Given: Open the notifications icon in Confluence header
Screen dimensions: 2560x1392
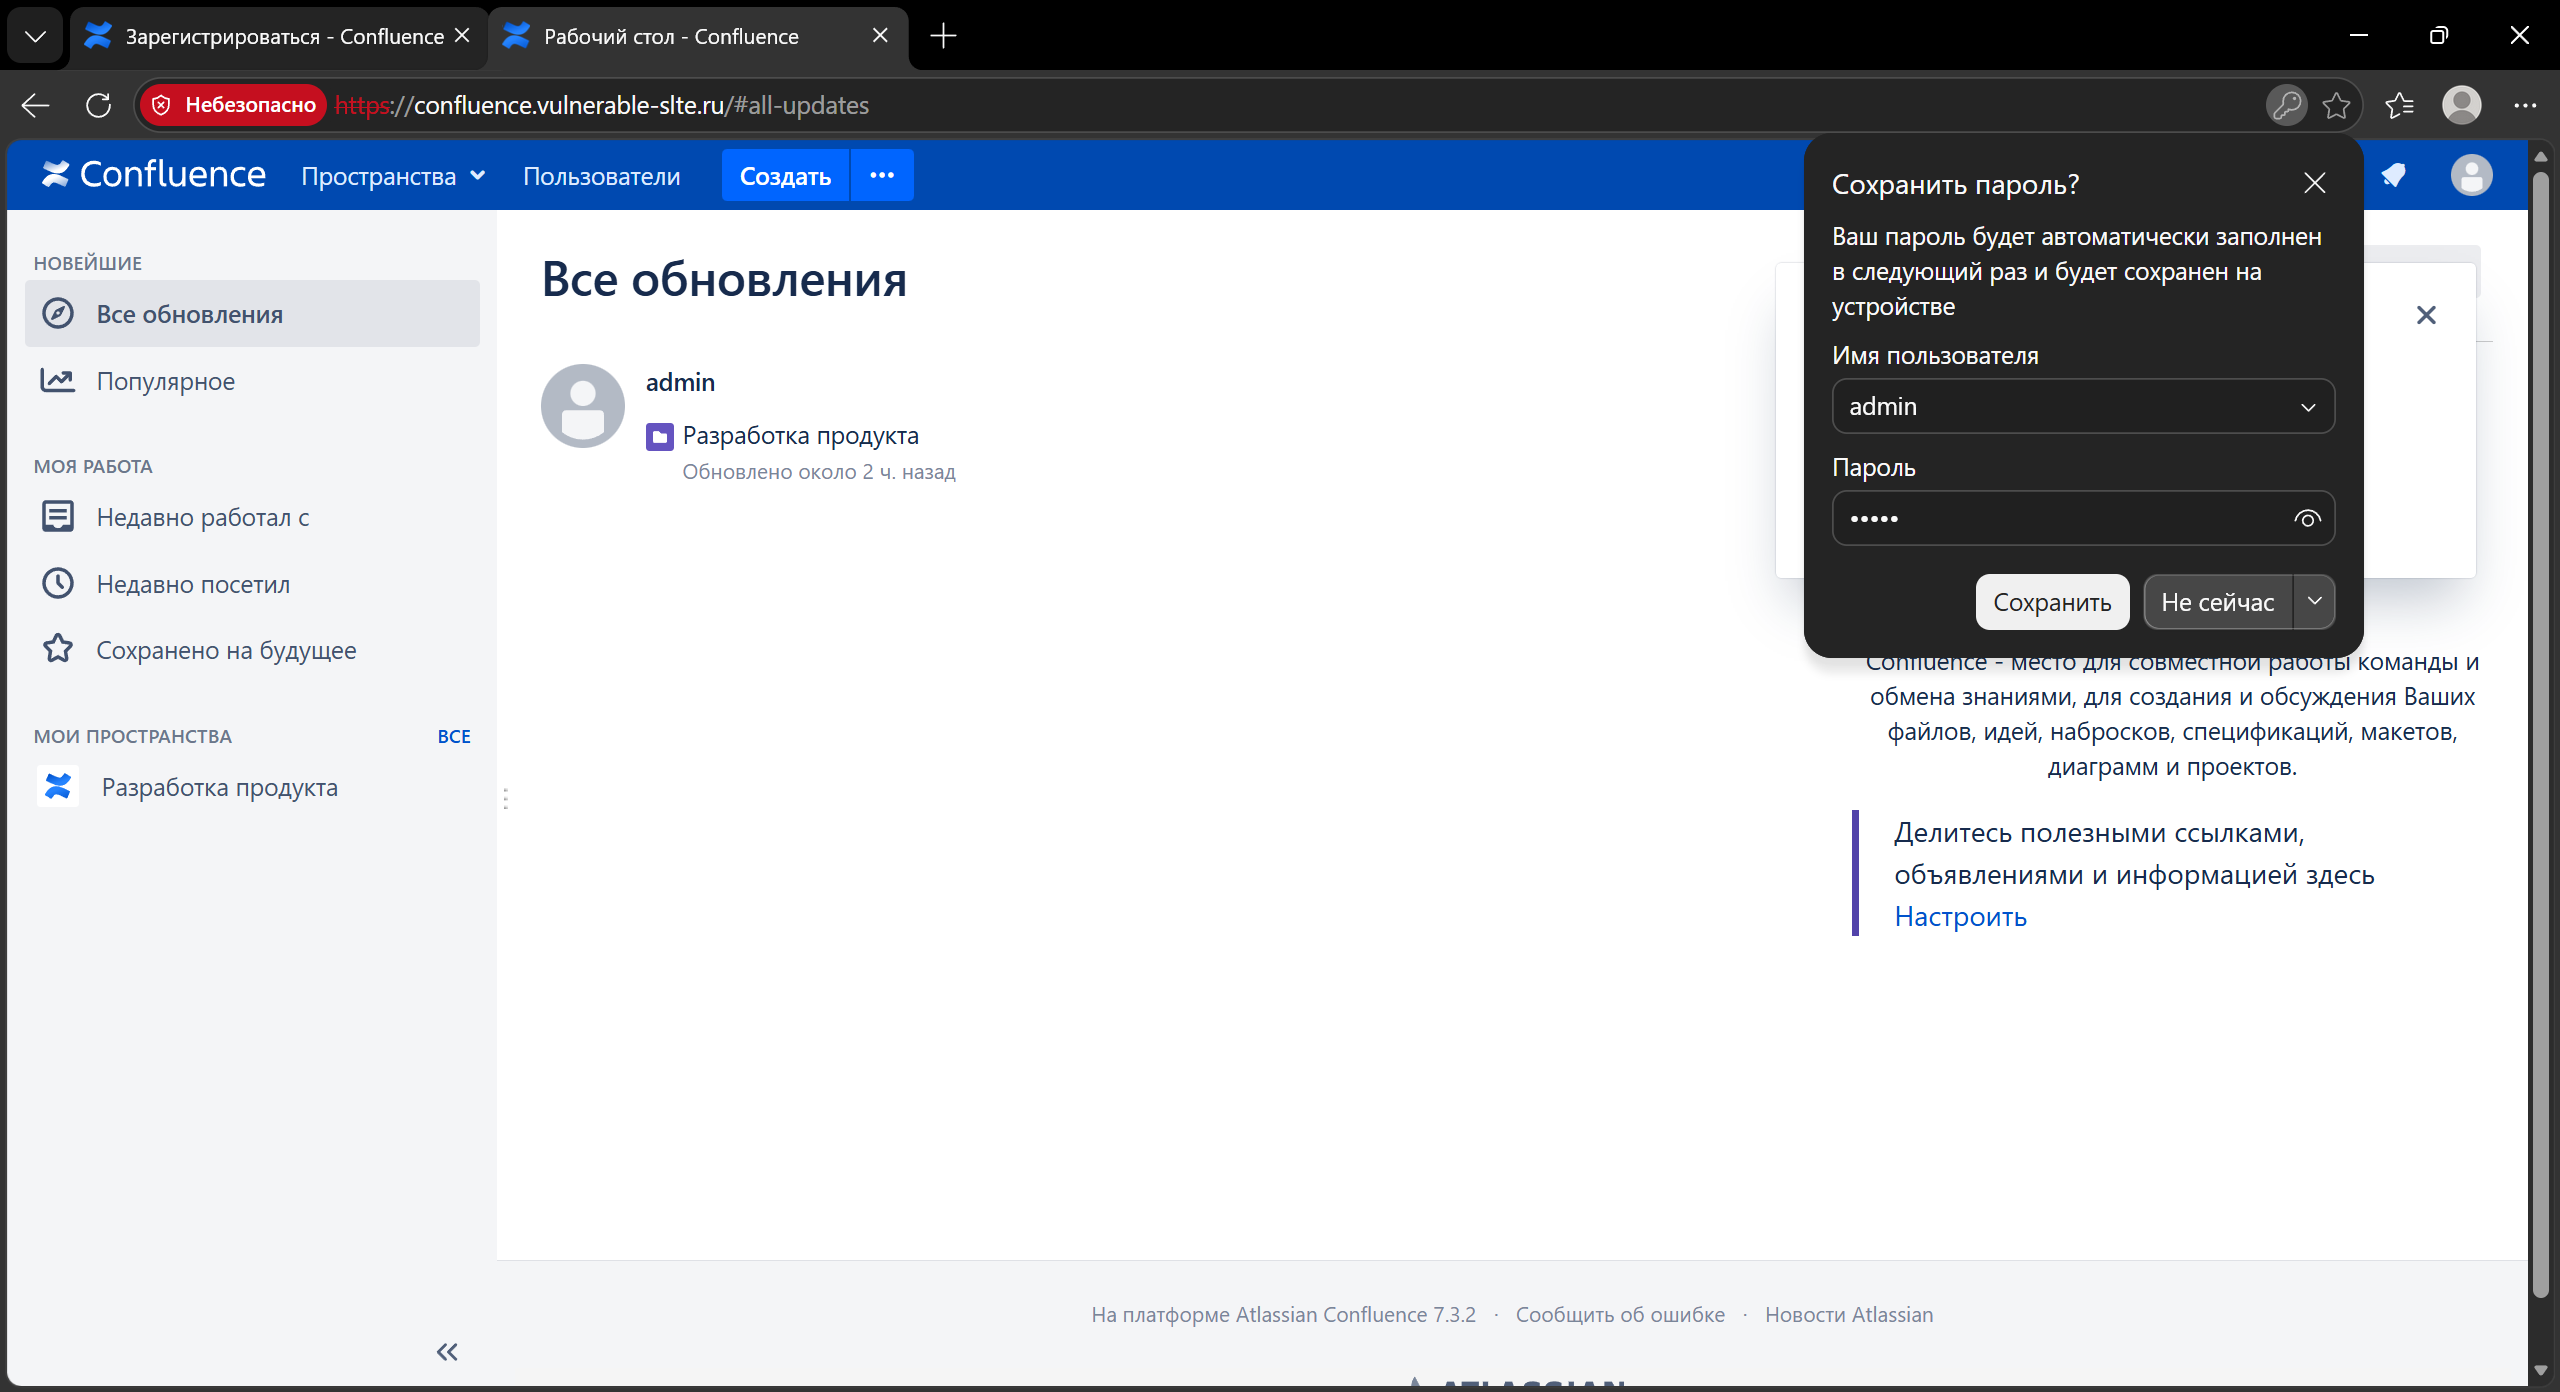Looking at the screenshot, I should coord(2394,176).
